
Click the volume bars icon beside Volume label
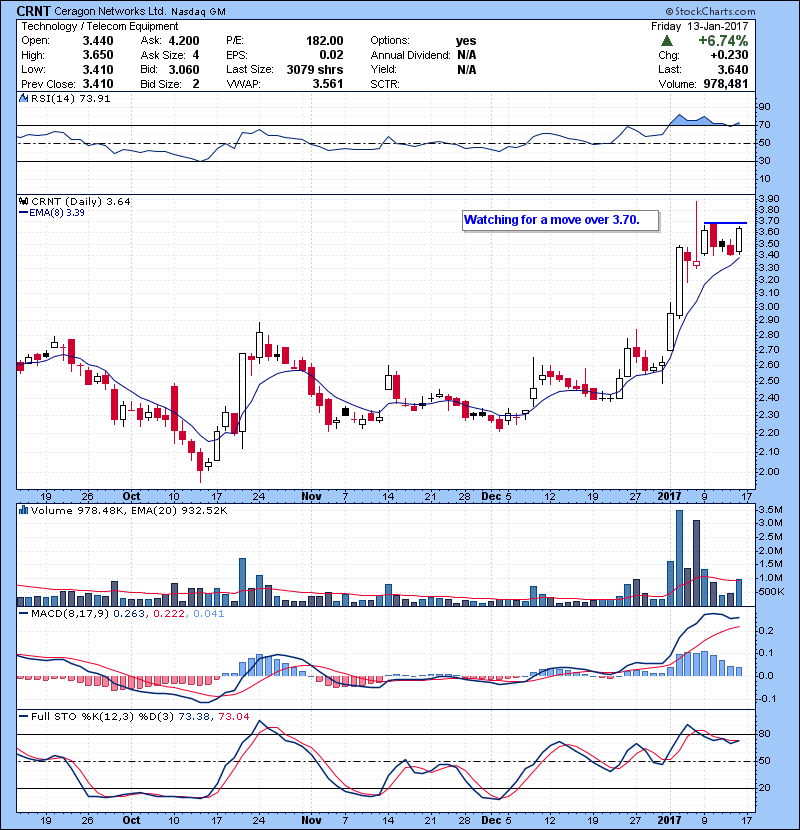point(23,510)
